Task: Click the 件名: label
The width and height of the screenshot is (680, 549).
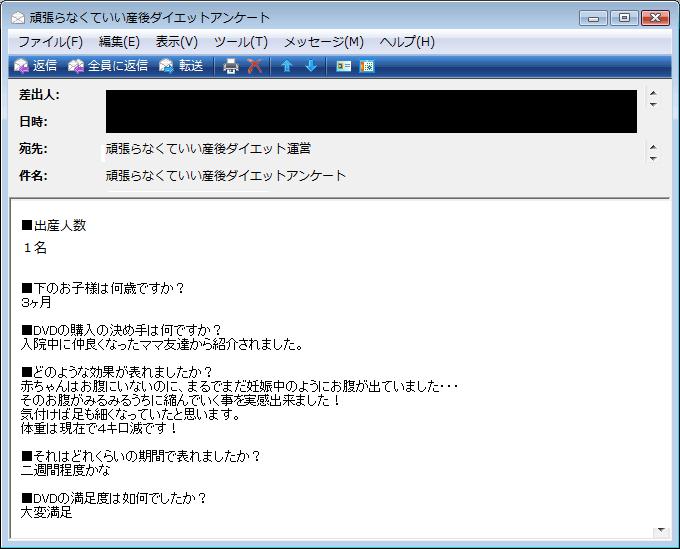Action: point(33,176)
